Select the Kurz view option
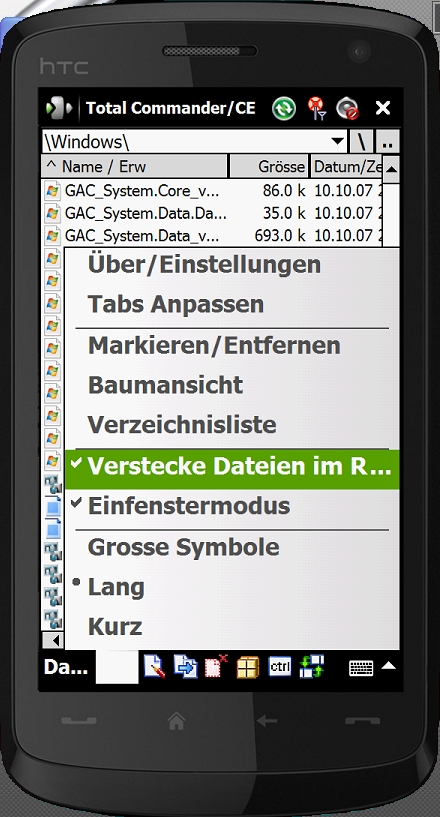The height and width of the screenshot is (817, 440). pos(232,627)
